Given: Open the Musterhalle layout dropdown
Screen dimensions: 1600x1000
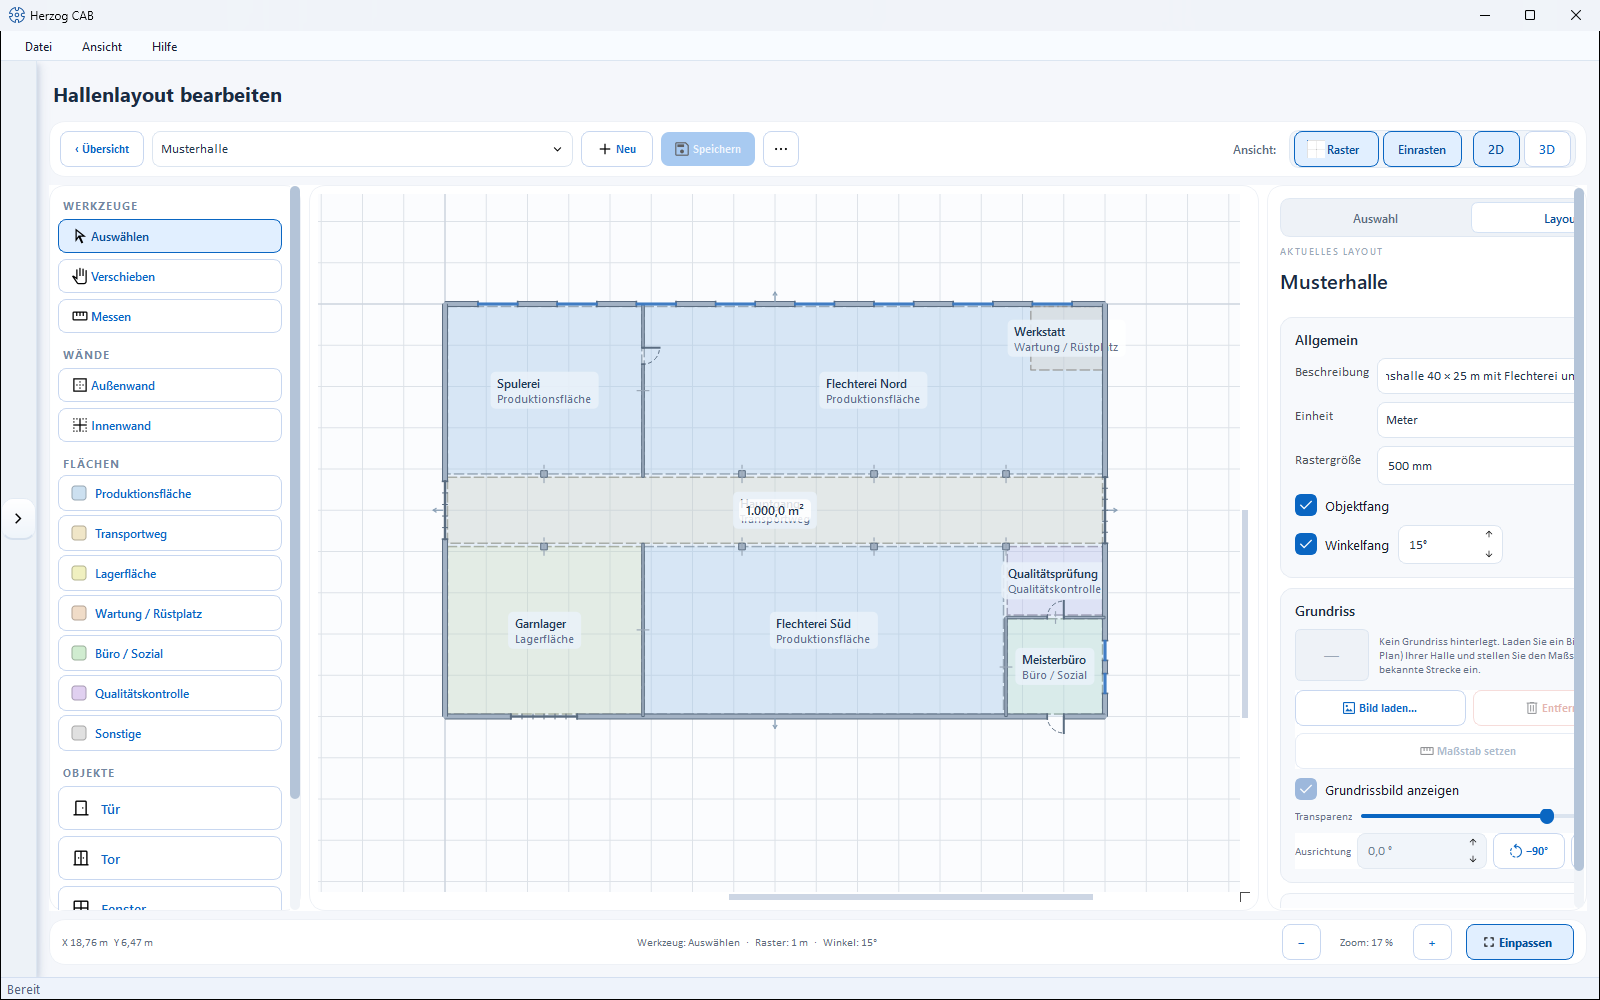Looking at the screenshot, I should [x=362, y=149].
